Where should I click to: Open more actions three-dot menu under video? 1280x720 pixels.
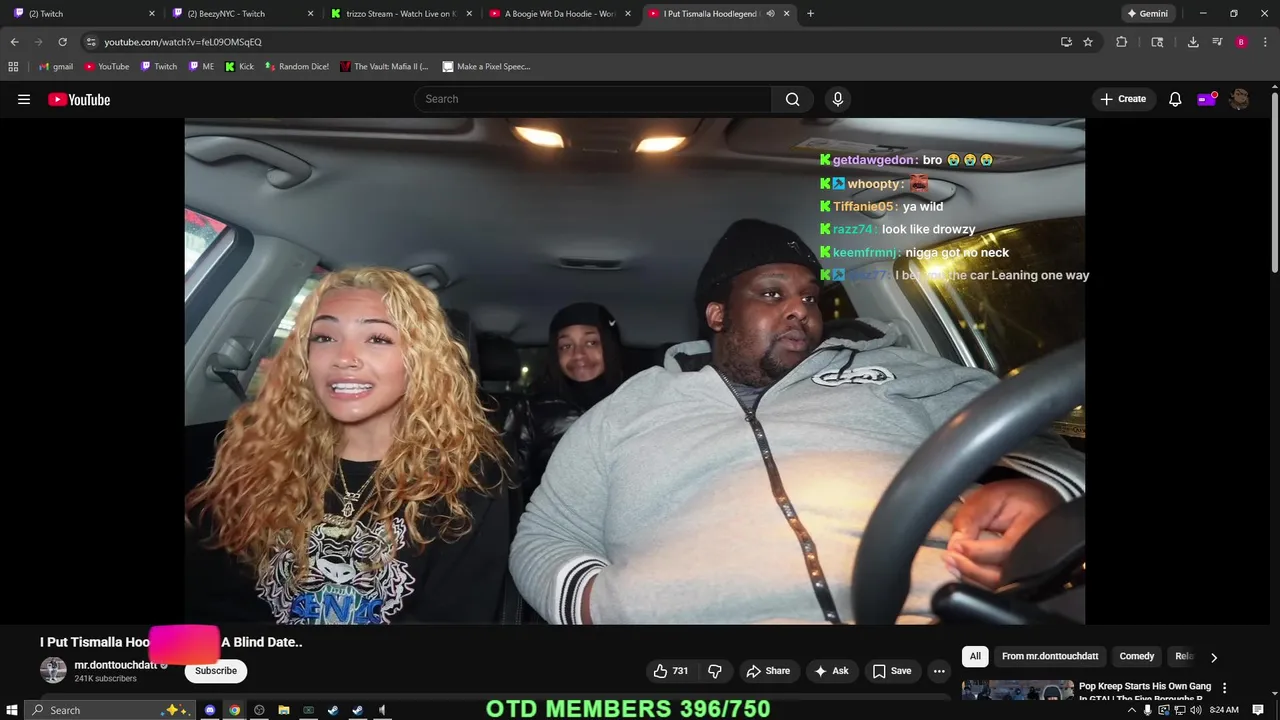(939, 671)
